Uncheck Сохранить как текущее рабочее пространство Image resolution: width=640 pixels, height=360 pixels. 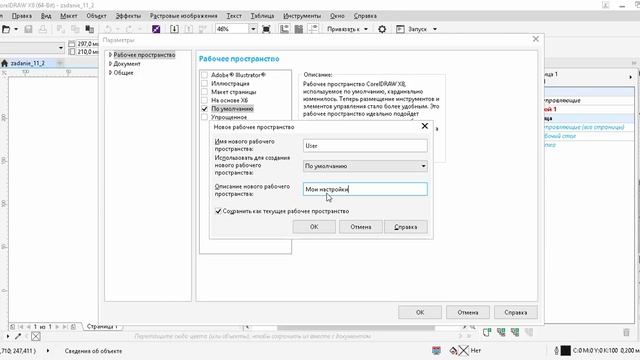click(218, 211)
